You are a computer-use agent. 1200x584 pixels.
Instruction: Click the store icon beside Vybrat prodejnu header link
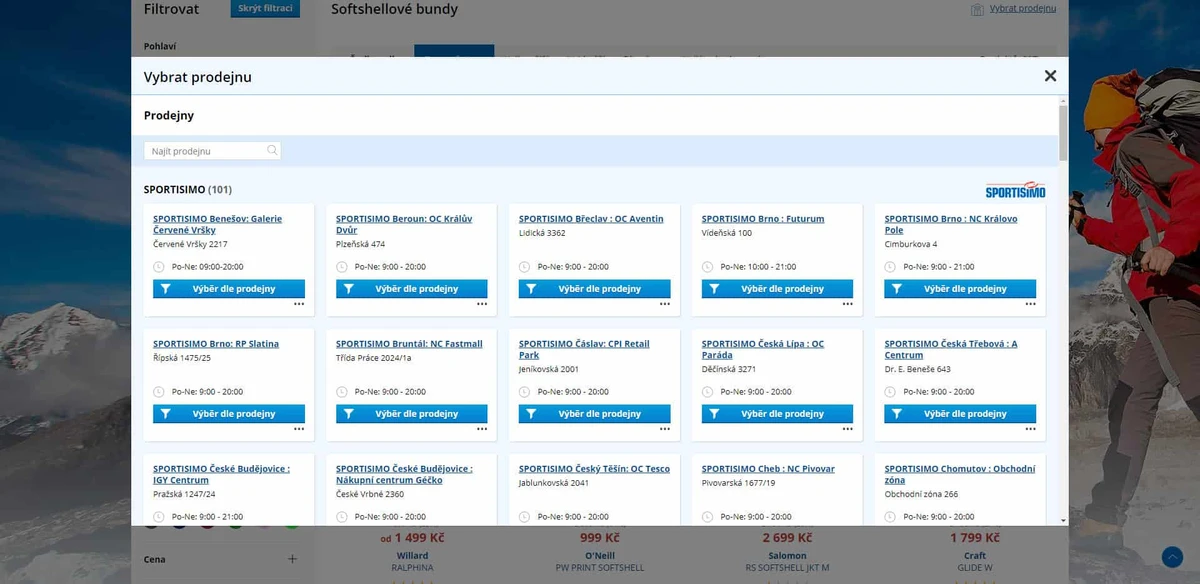[978, 9]
